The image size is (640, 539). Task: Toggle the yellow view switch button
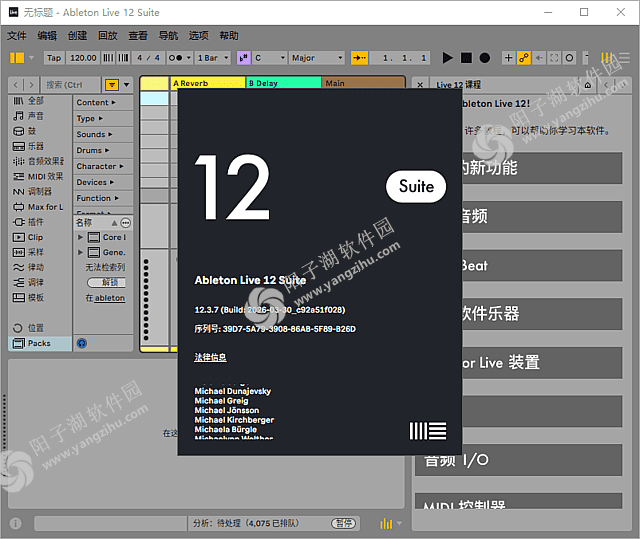click(17, 58)
